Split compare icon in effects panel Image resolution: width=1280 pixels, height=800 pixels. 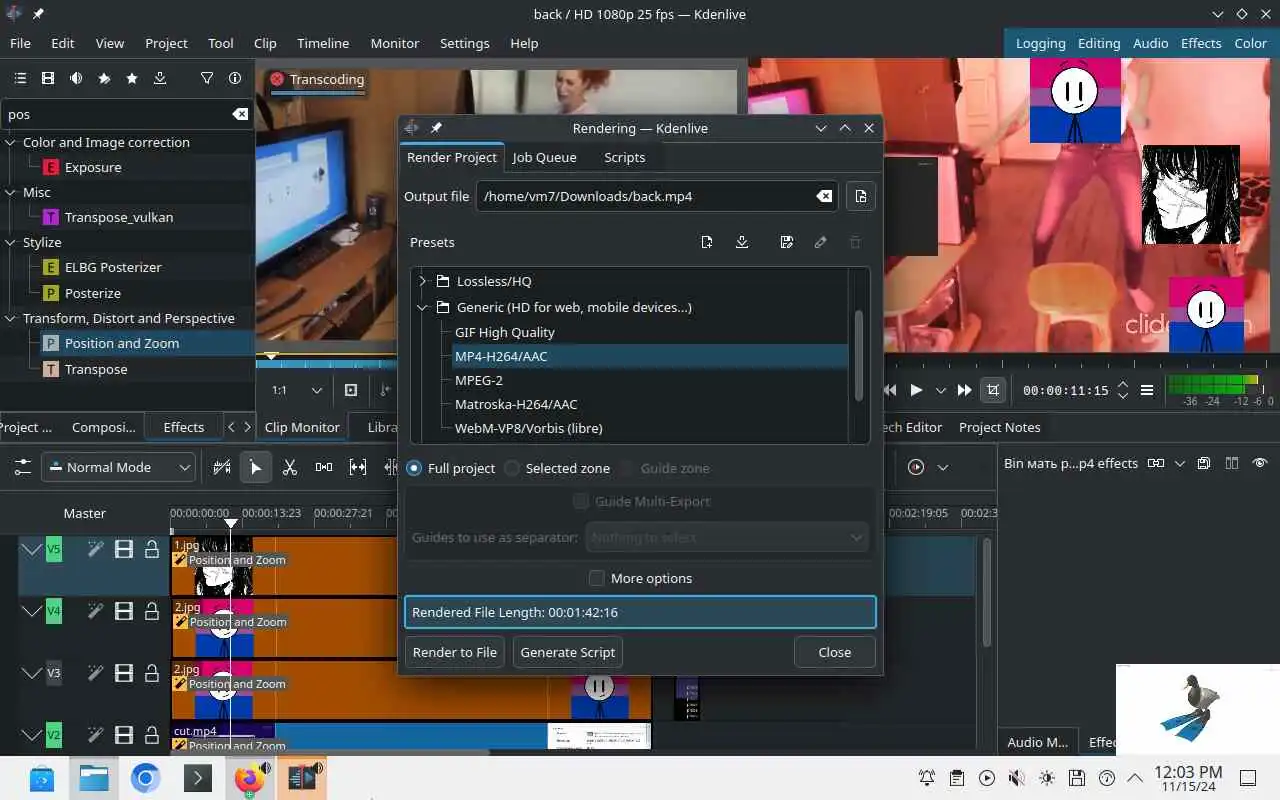(x=1232, y=464)
